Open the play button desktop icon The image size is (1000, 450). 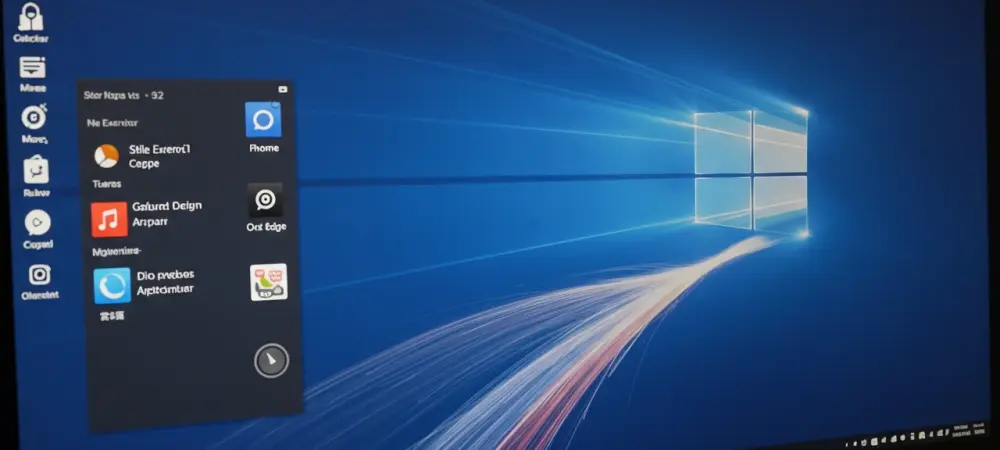coord(38,222)
